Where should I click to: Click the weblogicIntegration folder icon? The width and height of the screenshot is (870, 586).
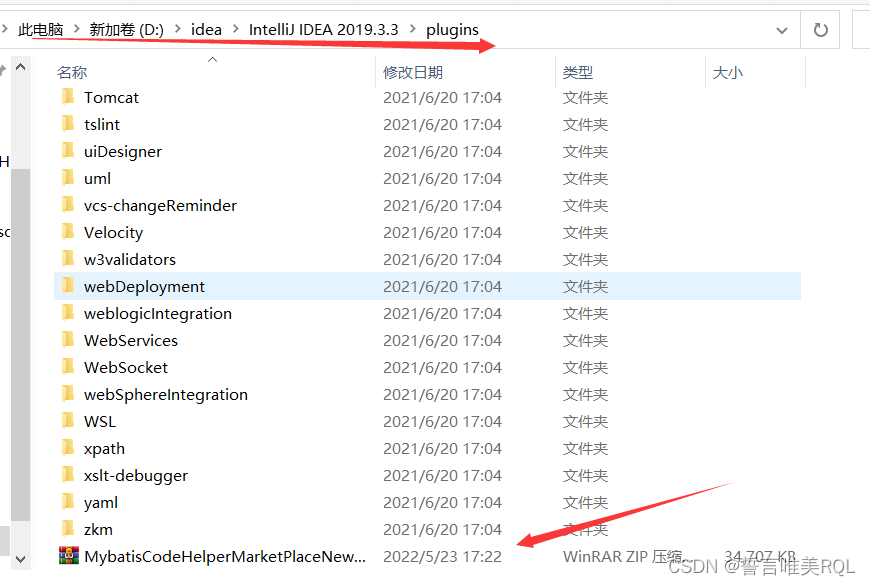click(68, 313)
